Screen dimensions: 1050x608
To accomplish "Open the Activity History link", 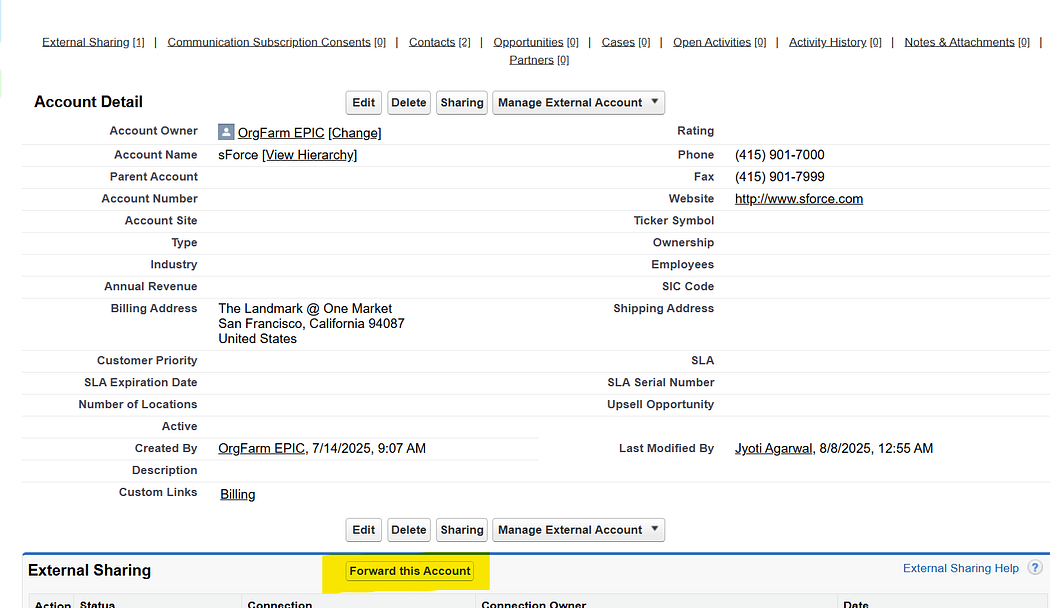I will pyautogui.click(x=827, y=42).
